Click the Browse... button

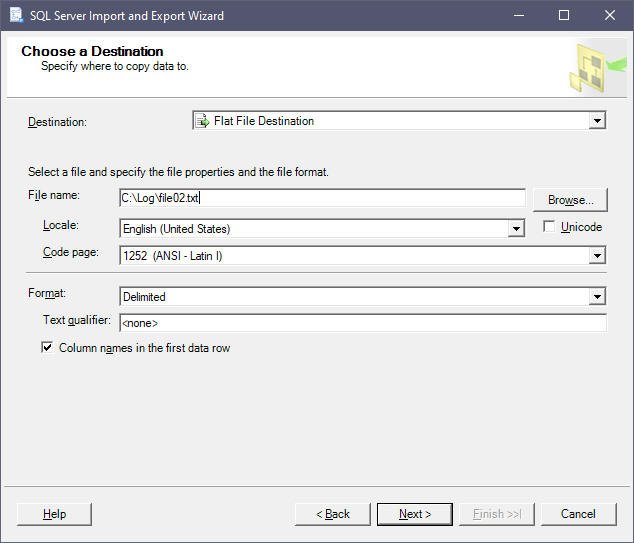(570, 200)
